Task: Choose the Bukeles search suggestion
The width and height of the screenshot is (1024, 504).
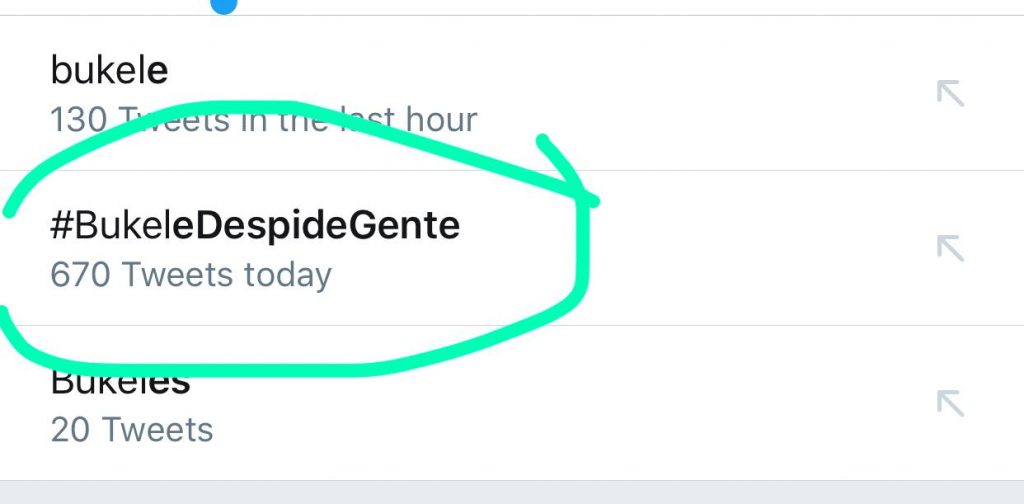Action: click(x=512, y=403)
